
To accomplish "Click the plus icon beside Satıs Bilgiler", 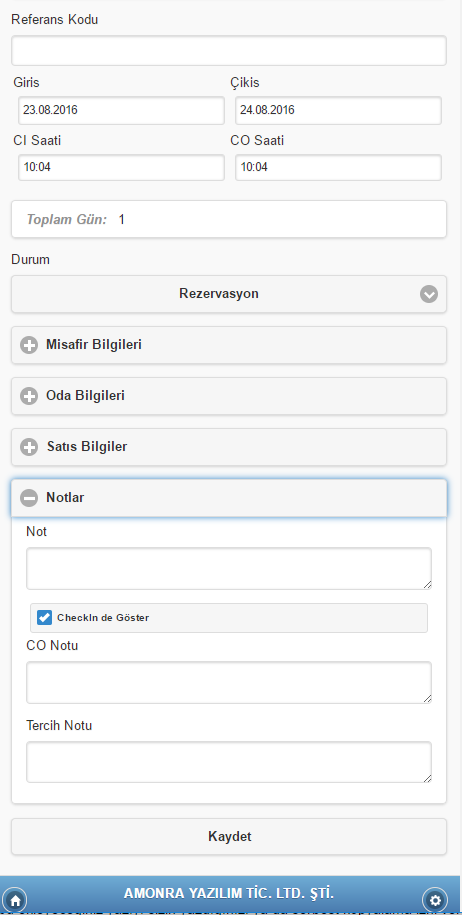I will tap(29, 447).
